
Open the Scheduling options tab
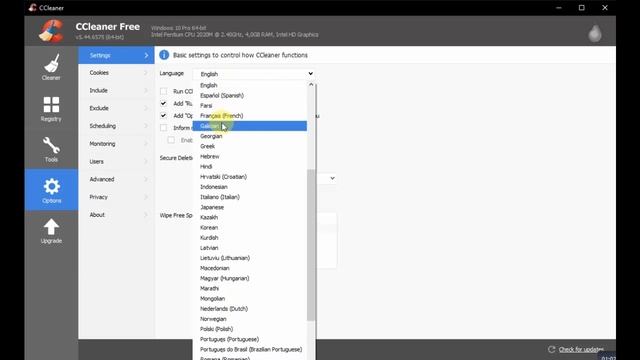click(116, 126)
